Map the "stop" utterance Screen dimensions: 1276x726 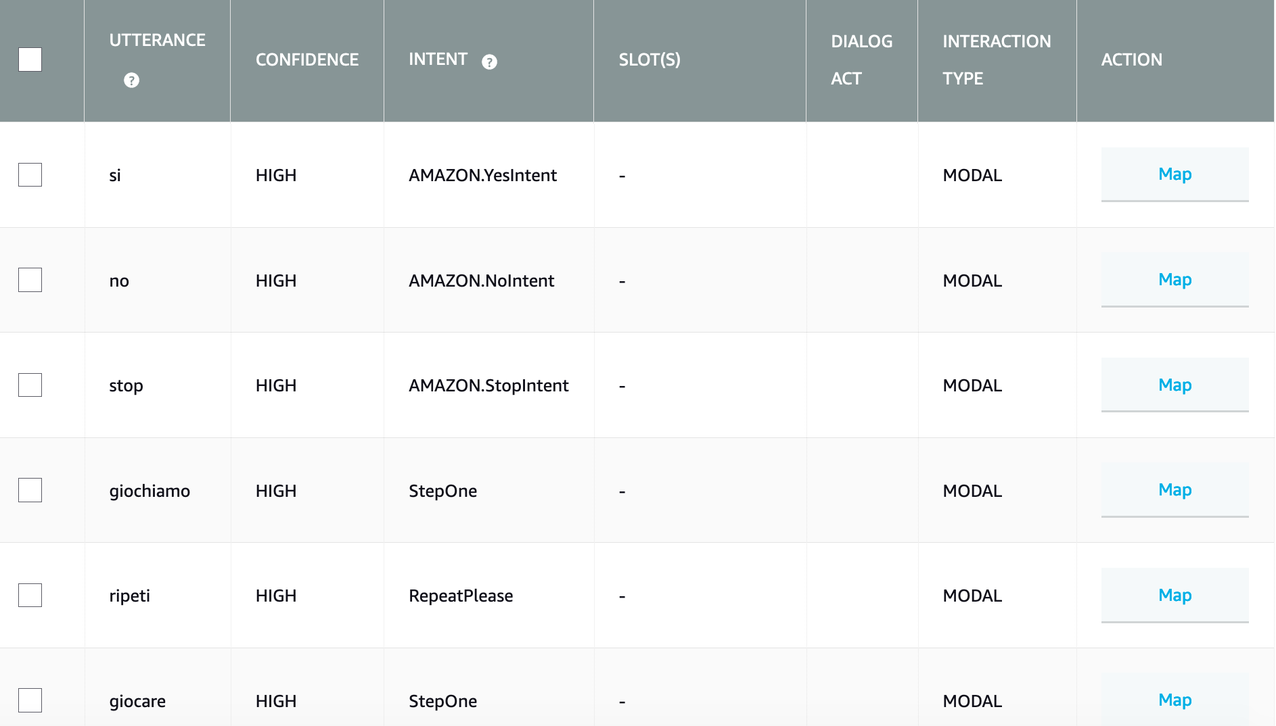[1174, 385]
